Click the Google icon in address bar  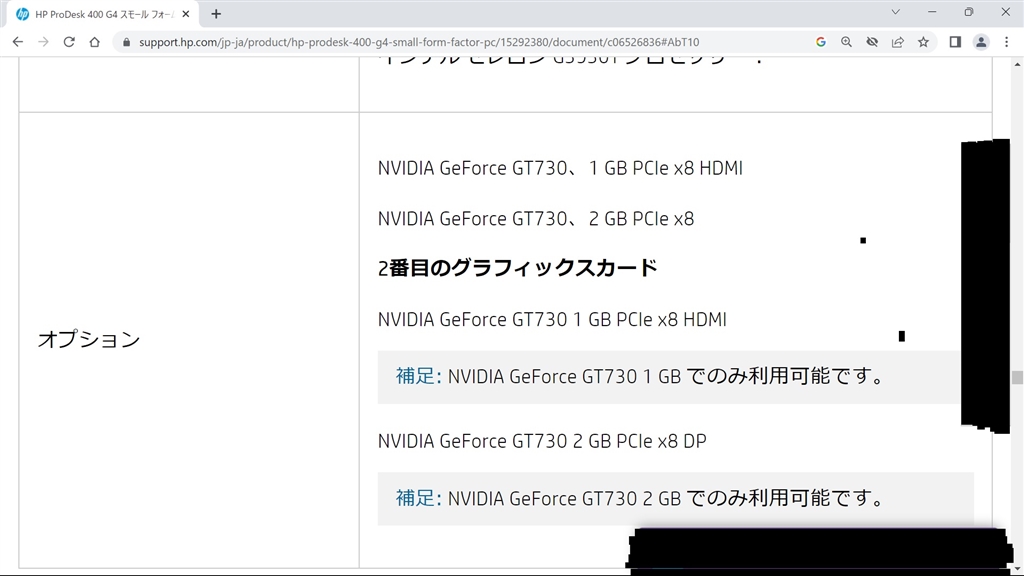pyautogui.click(x=821, y=42)
